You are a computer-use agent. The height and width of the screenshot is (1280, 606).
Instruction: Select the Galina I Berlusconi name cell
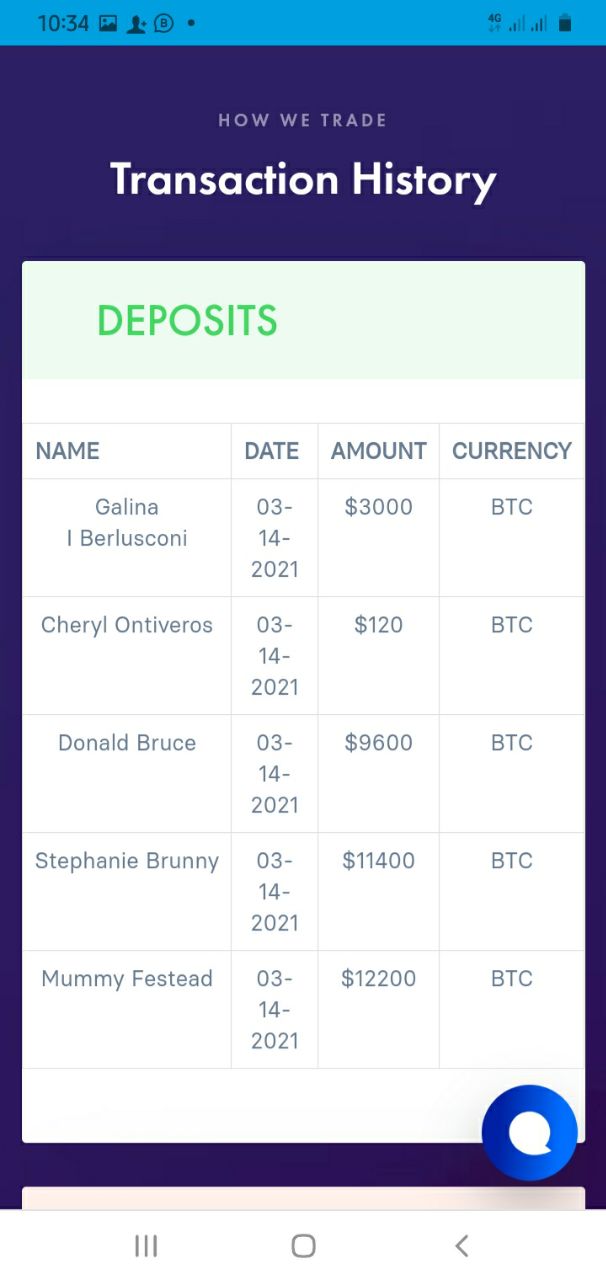[x=127, y=538]
